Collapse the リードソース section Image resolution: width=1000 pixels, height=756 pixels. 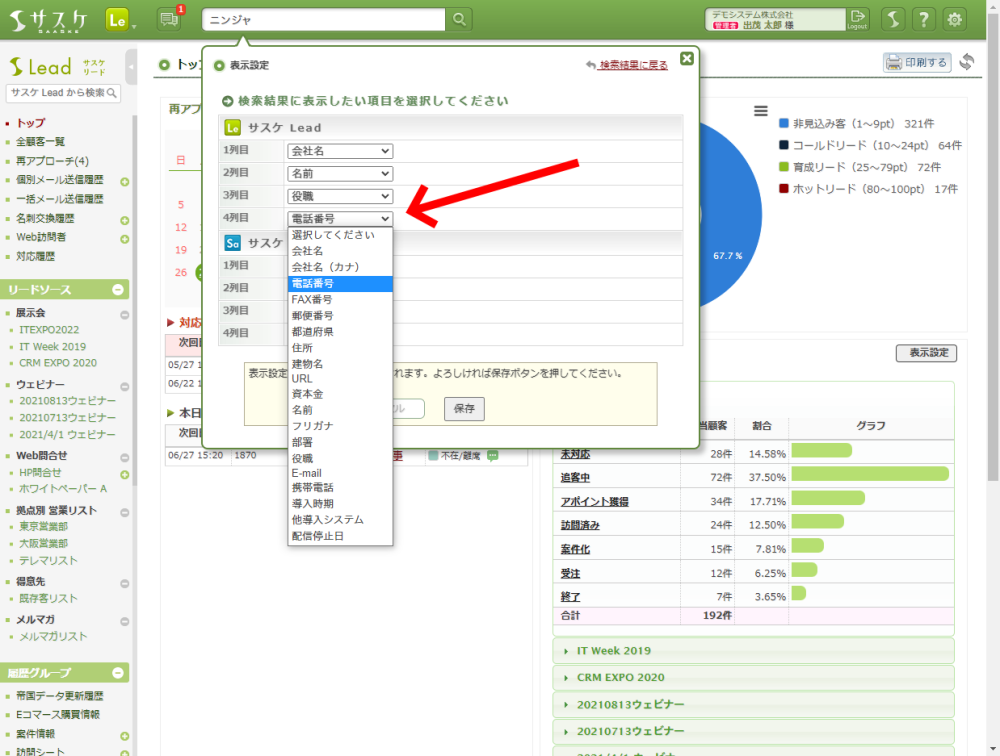pos(118,290)
